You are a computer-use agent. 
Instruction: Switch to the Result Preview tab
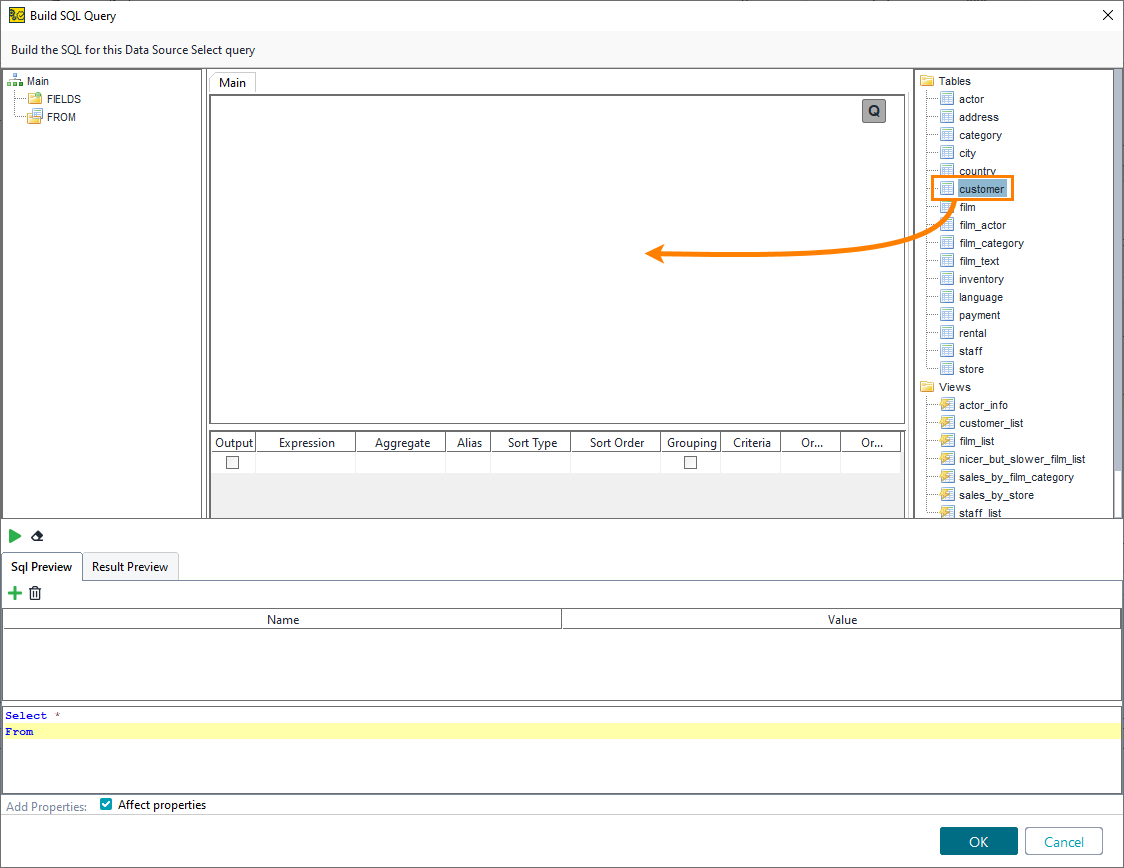tap(130, 567)
